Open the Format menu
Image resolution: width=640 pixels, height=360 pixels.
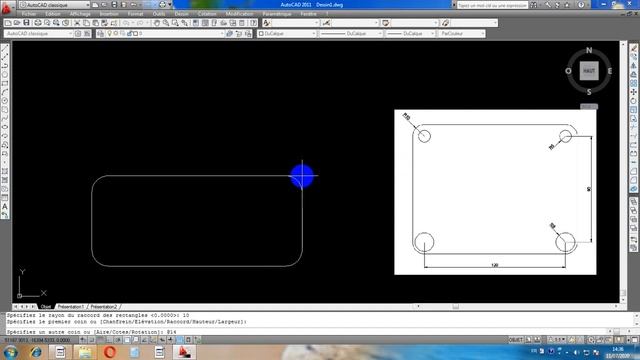click(x=136, y=14)
